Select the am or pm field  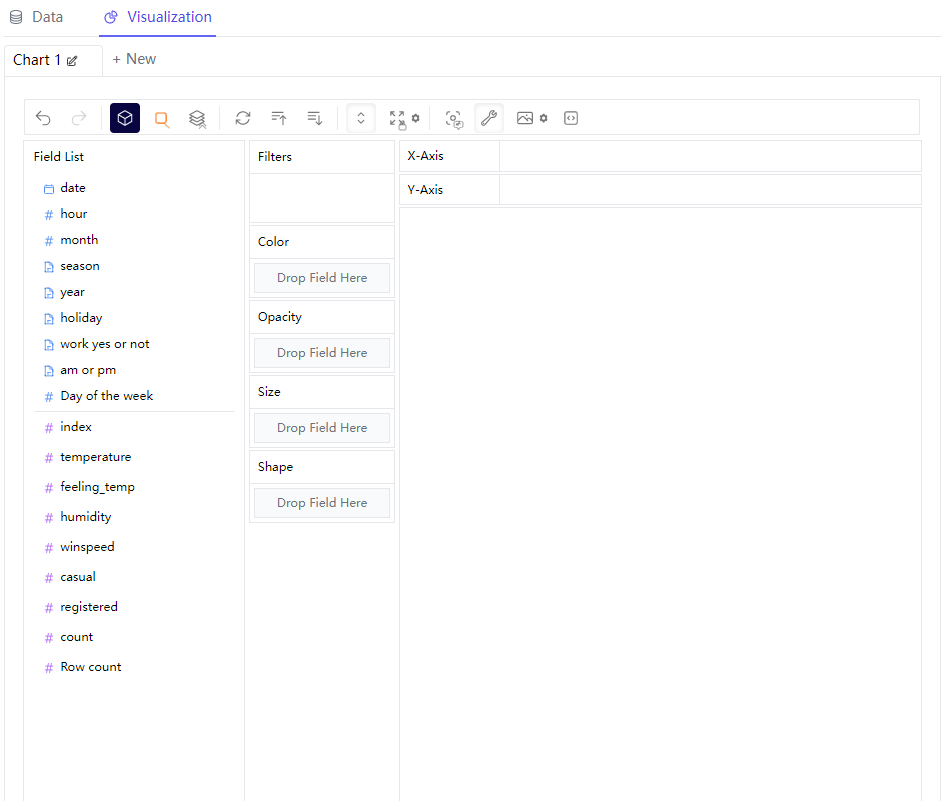(88, 370)
